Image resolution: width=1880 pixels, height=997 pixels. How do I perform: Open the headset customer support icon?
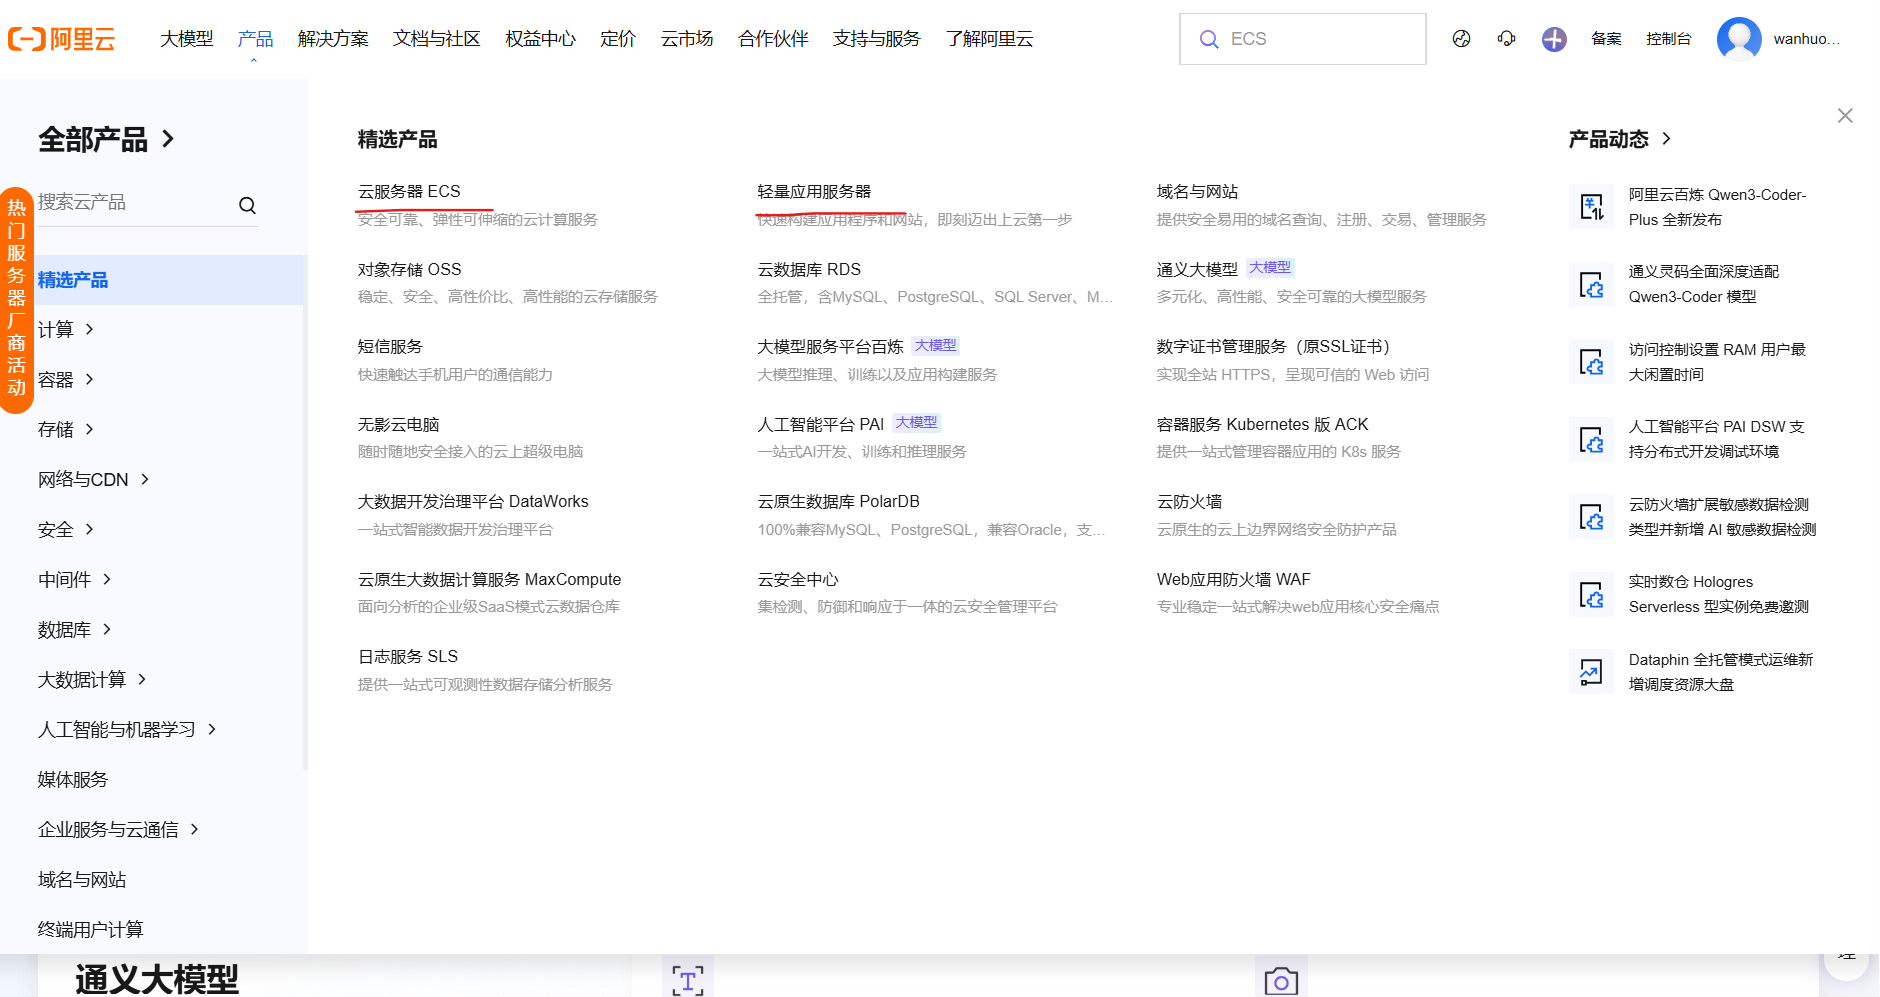(x=1506, y=39)
